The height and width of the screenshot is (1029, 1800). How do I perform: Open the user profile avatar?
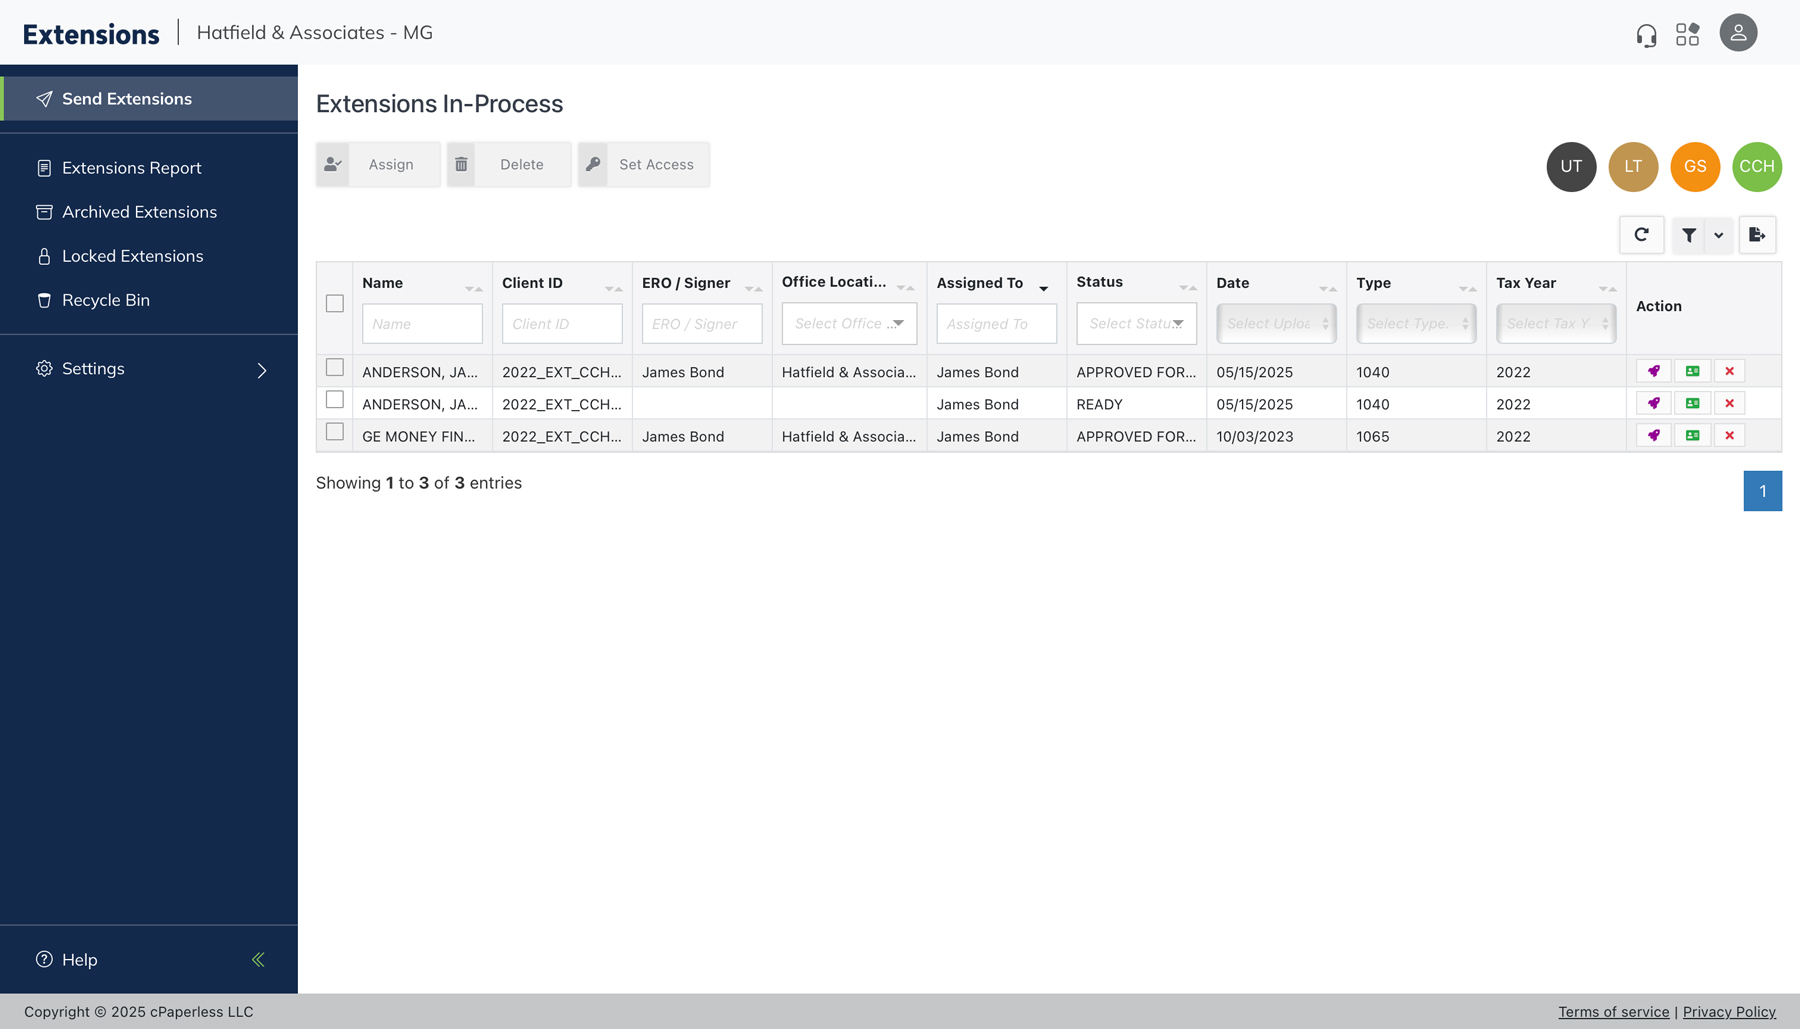[1738, 33]
